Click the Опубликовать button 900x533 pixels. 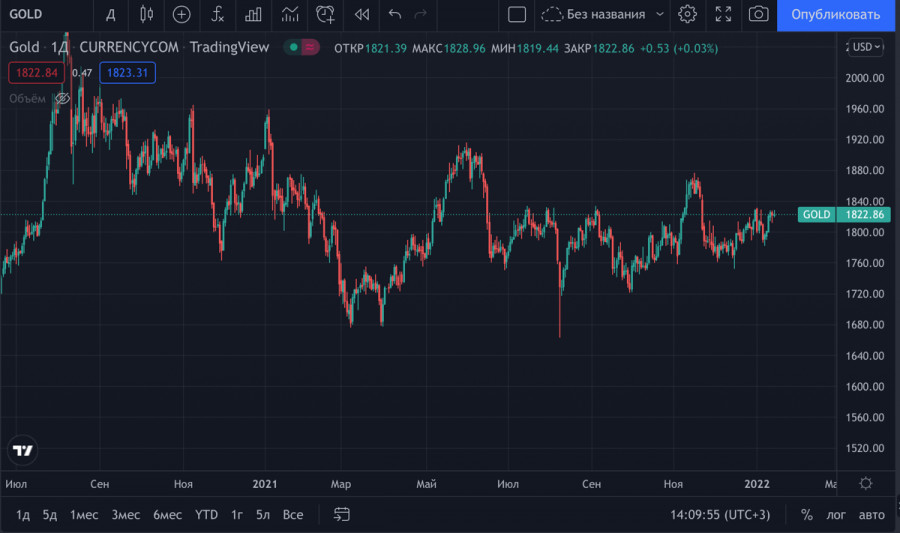835,15
